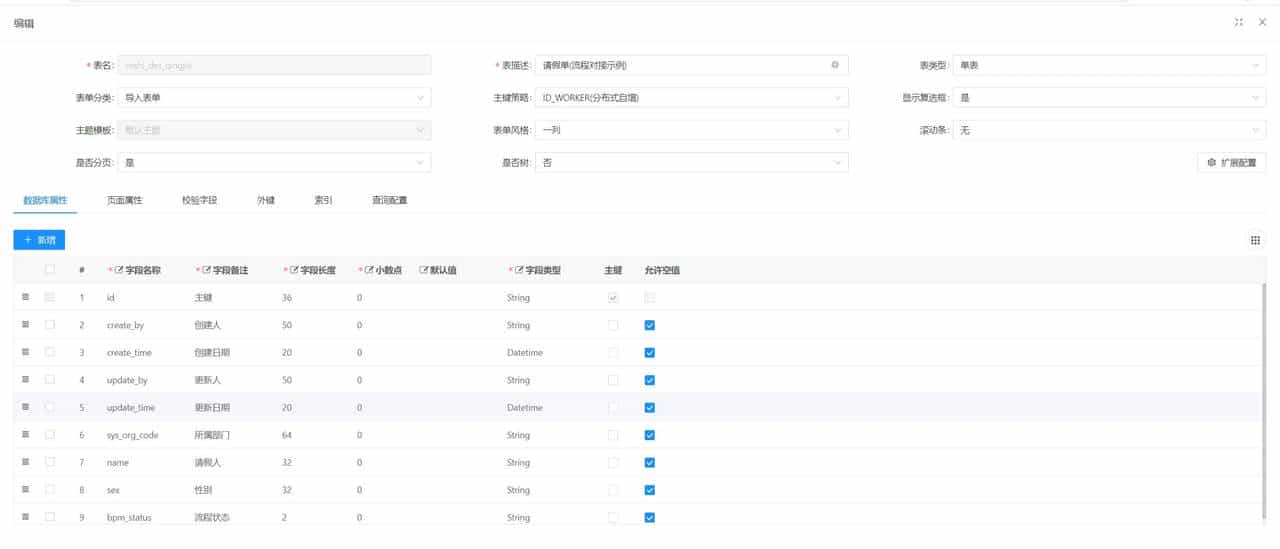This screenshot has width=1280, height=549.
Task: Toggle 主键 checkbox for sex row
Action: 613,490
